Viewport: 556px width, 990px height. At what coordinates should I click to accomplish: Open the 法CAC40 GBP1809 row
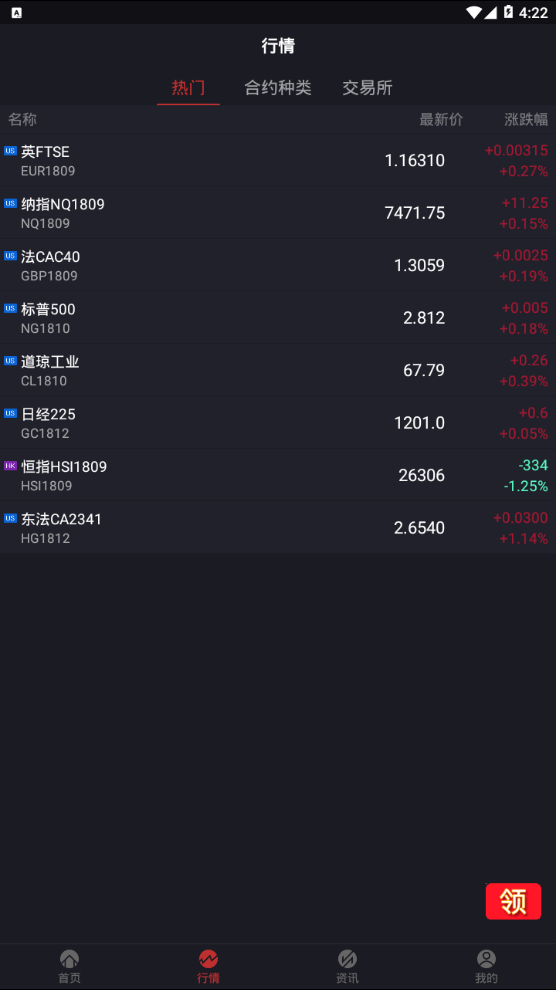click(278, 265)
